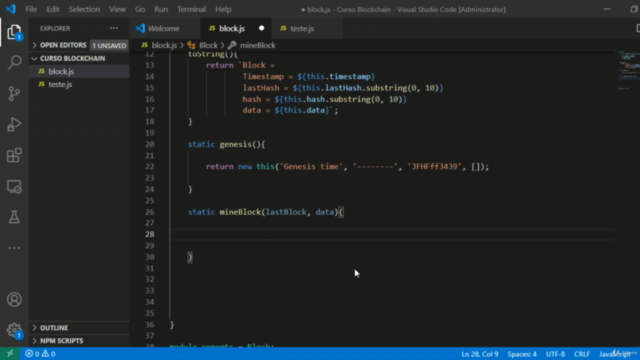Click the remote window indicator in status bar
The width and height of the screenshot is (640, 360).
(10, 353)
